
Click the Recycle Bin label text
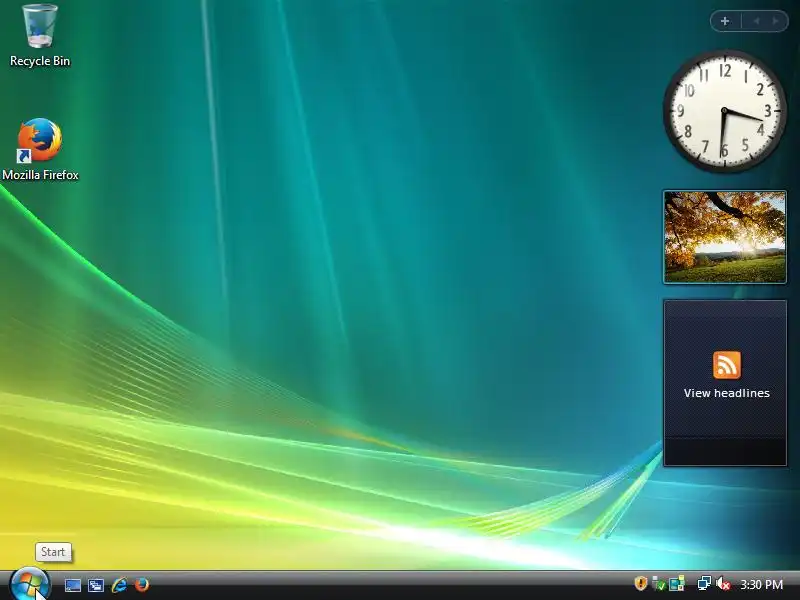40,61
